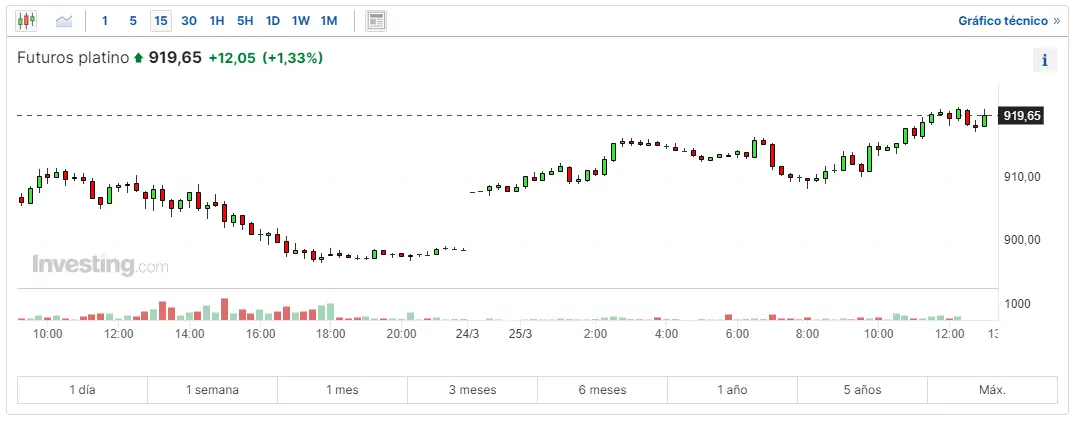This screenshot has height=423, width=1077.
Task: Select the 5 minute interval
Action: coord(133,20)
